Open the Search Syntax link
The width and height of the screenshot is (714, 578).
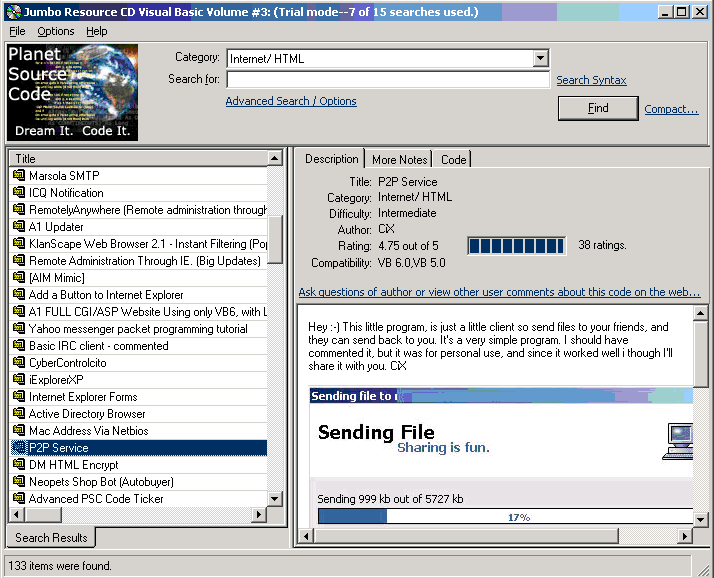(591, 80)
